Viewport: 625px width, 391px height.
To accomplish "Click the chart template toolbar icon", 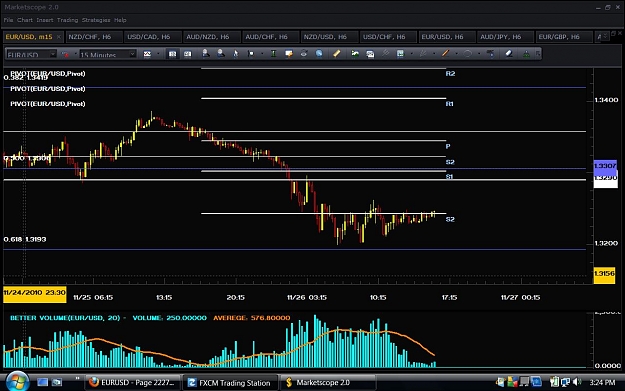I will pyautogui.click(x=400, y=53).
